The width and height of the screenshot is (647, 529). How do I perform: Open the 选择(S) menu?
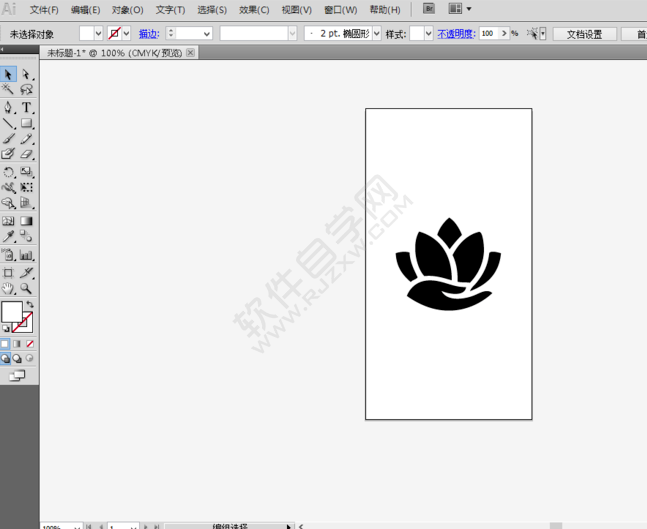(212, 10)
